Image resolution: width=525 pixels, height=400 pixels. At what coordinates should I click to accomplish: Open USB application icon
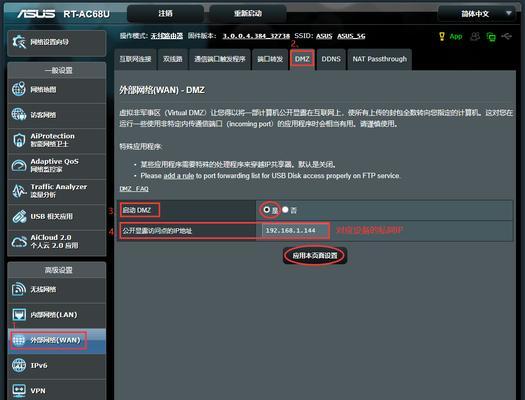19,216
